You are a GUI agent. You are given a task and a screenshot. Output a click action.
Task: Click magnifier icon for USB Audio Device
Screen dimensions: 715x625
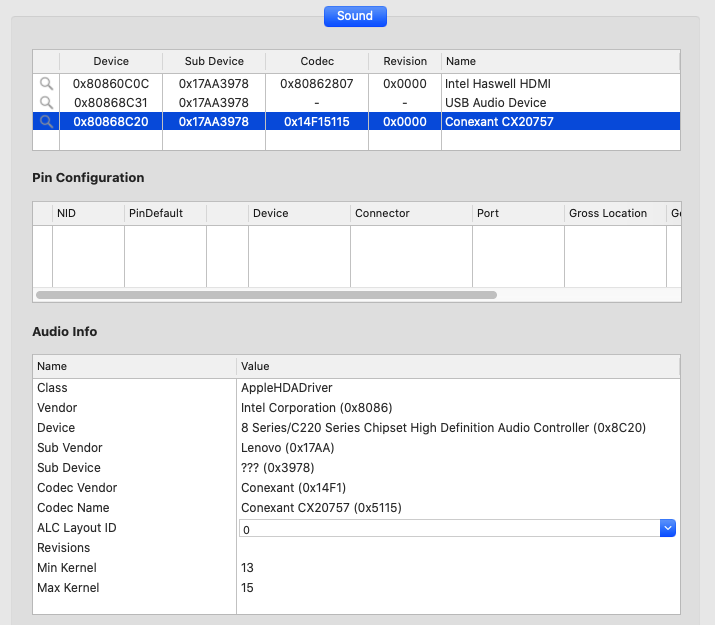click(x=46, y=103)
